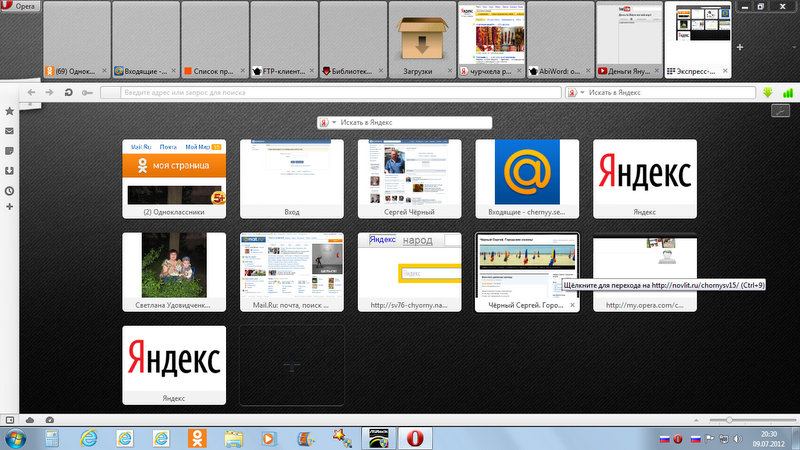Switch to the Входящие tab

(x=146, y=40)
